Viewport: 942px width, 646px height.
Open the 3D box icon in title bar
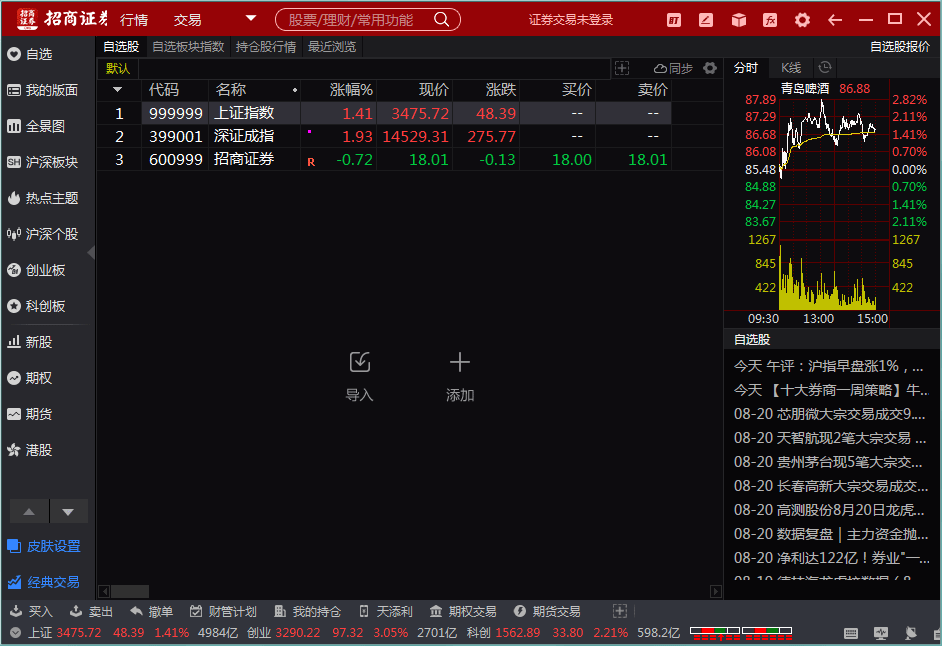(738, 20)
